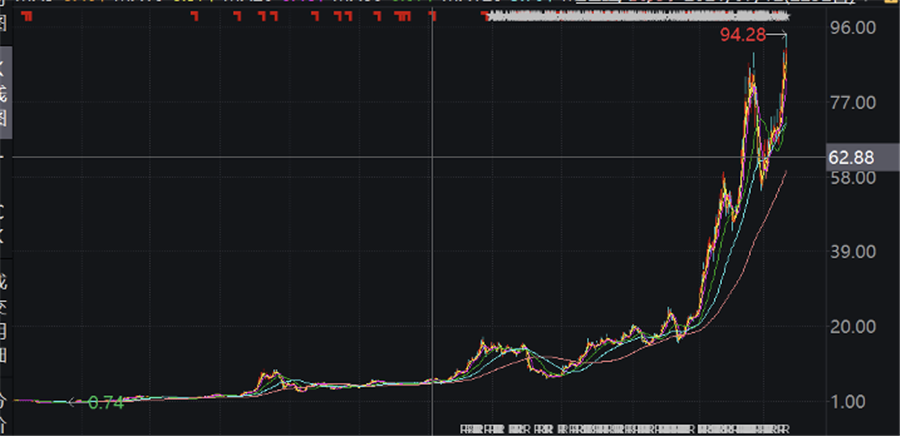Click the red marker atop the crosshair line

[430, 17]
